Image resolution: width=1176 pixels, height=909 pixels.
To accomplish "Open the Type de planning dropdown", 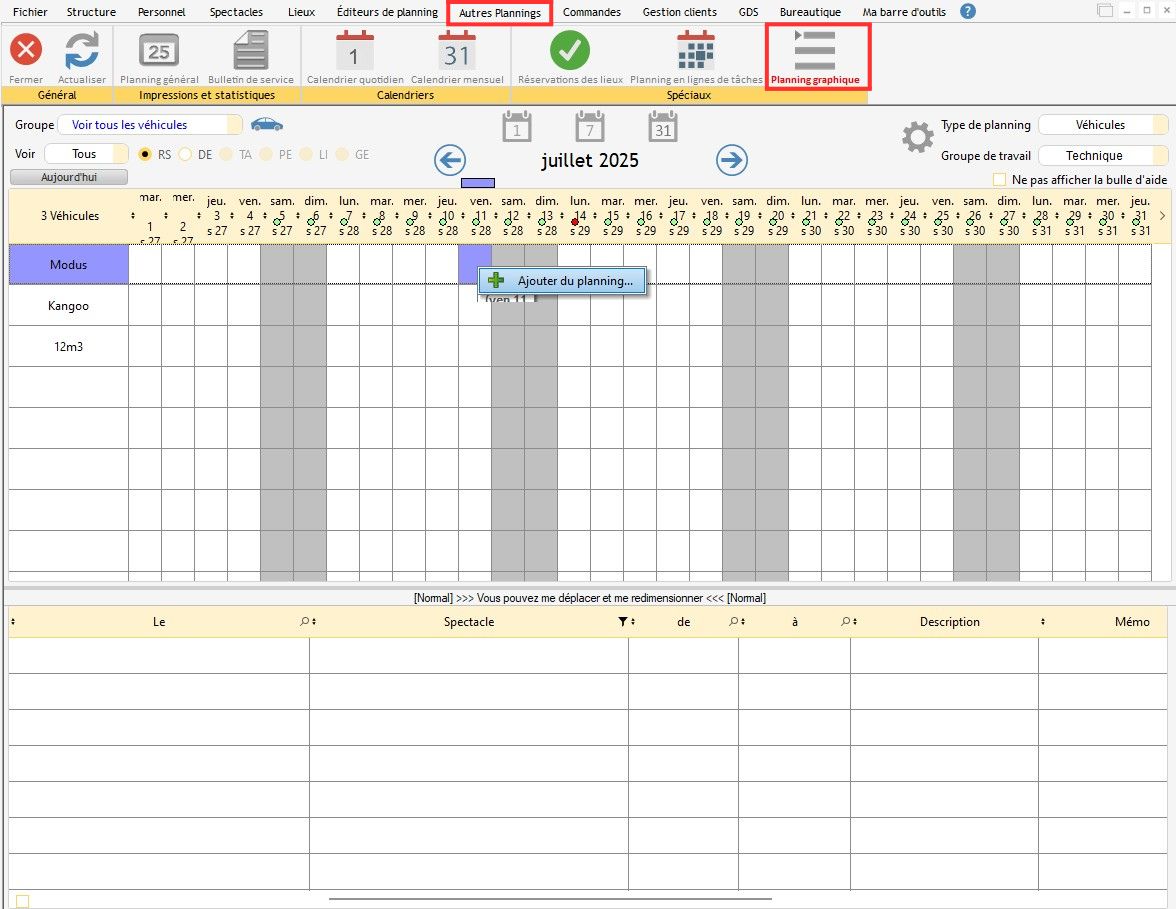I will point(1102,125).
